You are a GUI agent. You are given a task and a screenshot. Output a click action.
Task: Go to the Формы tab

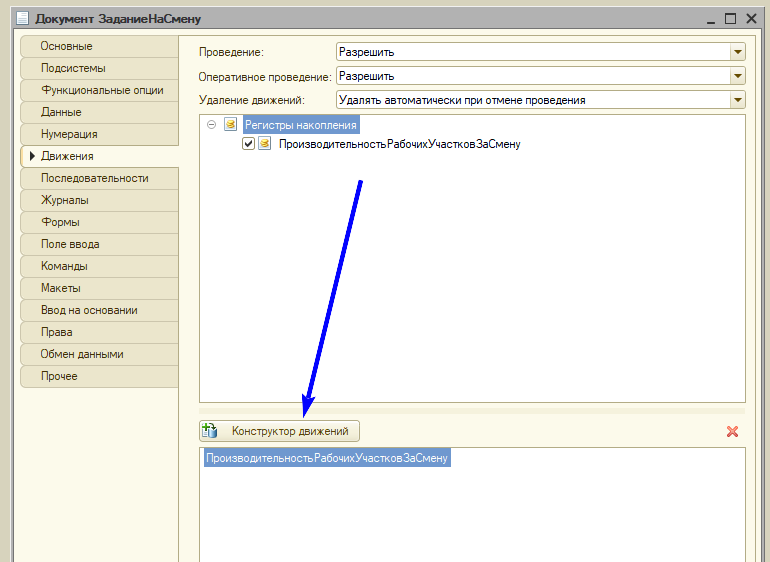tap(60, 222)
